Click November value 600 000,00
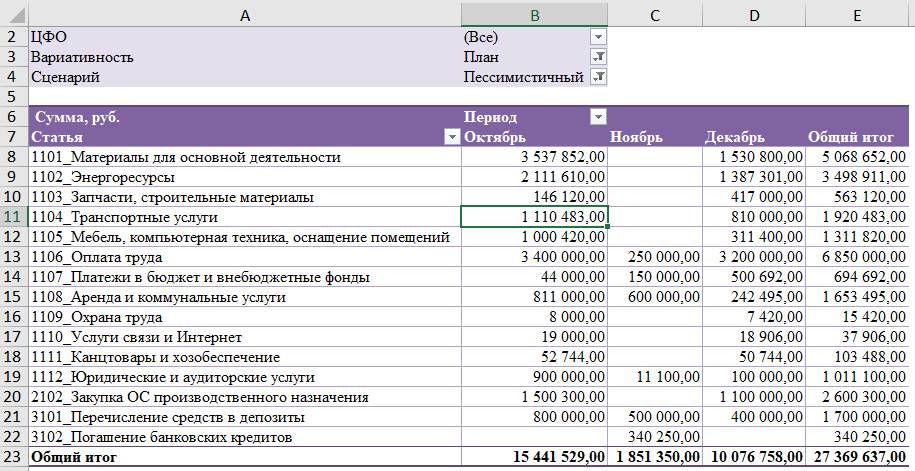Image resolution: width=915 pixels, height=471 pixels. tap(655, 297)
